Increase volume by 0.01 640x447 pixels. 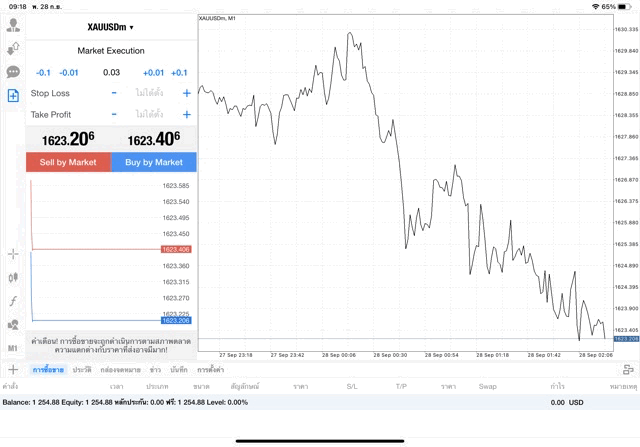click(153, 72)
